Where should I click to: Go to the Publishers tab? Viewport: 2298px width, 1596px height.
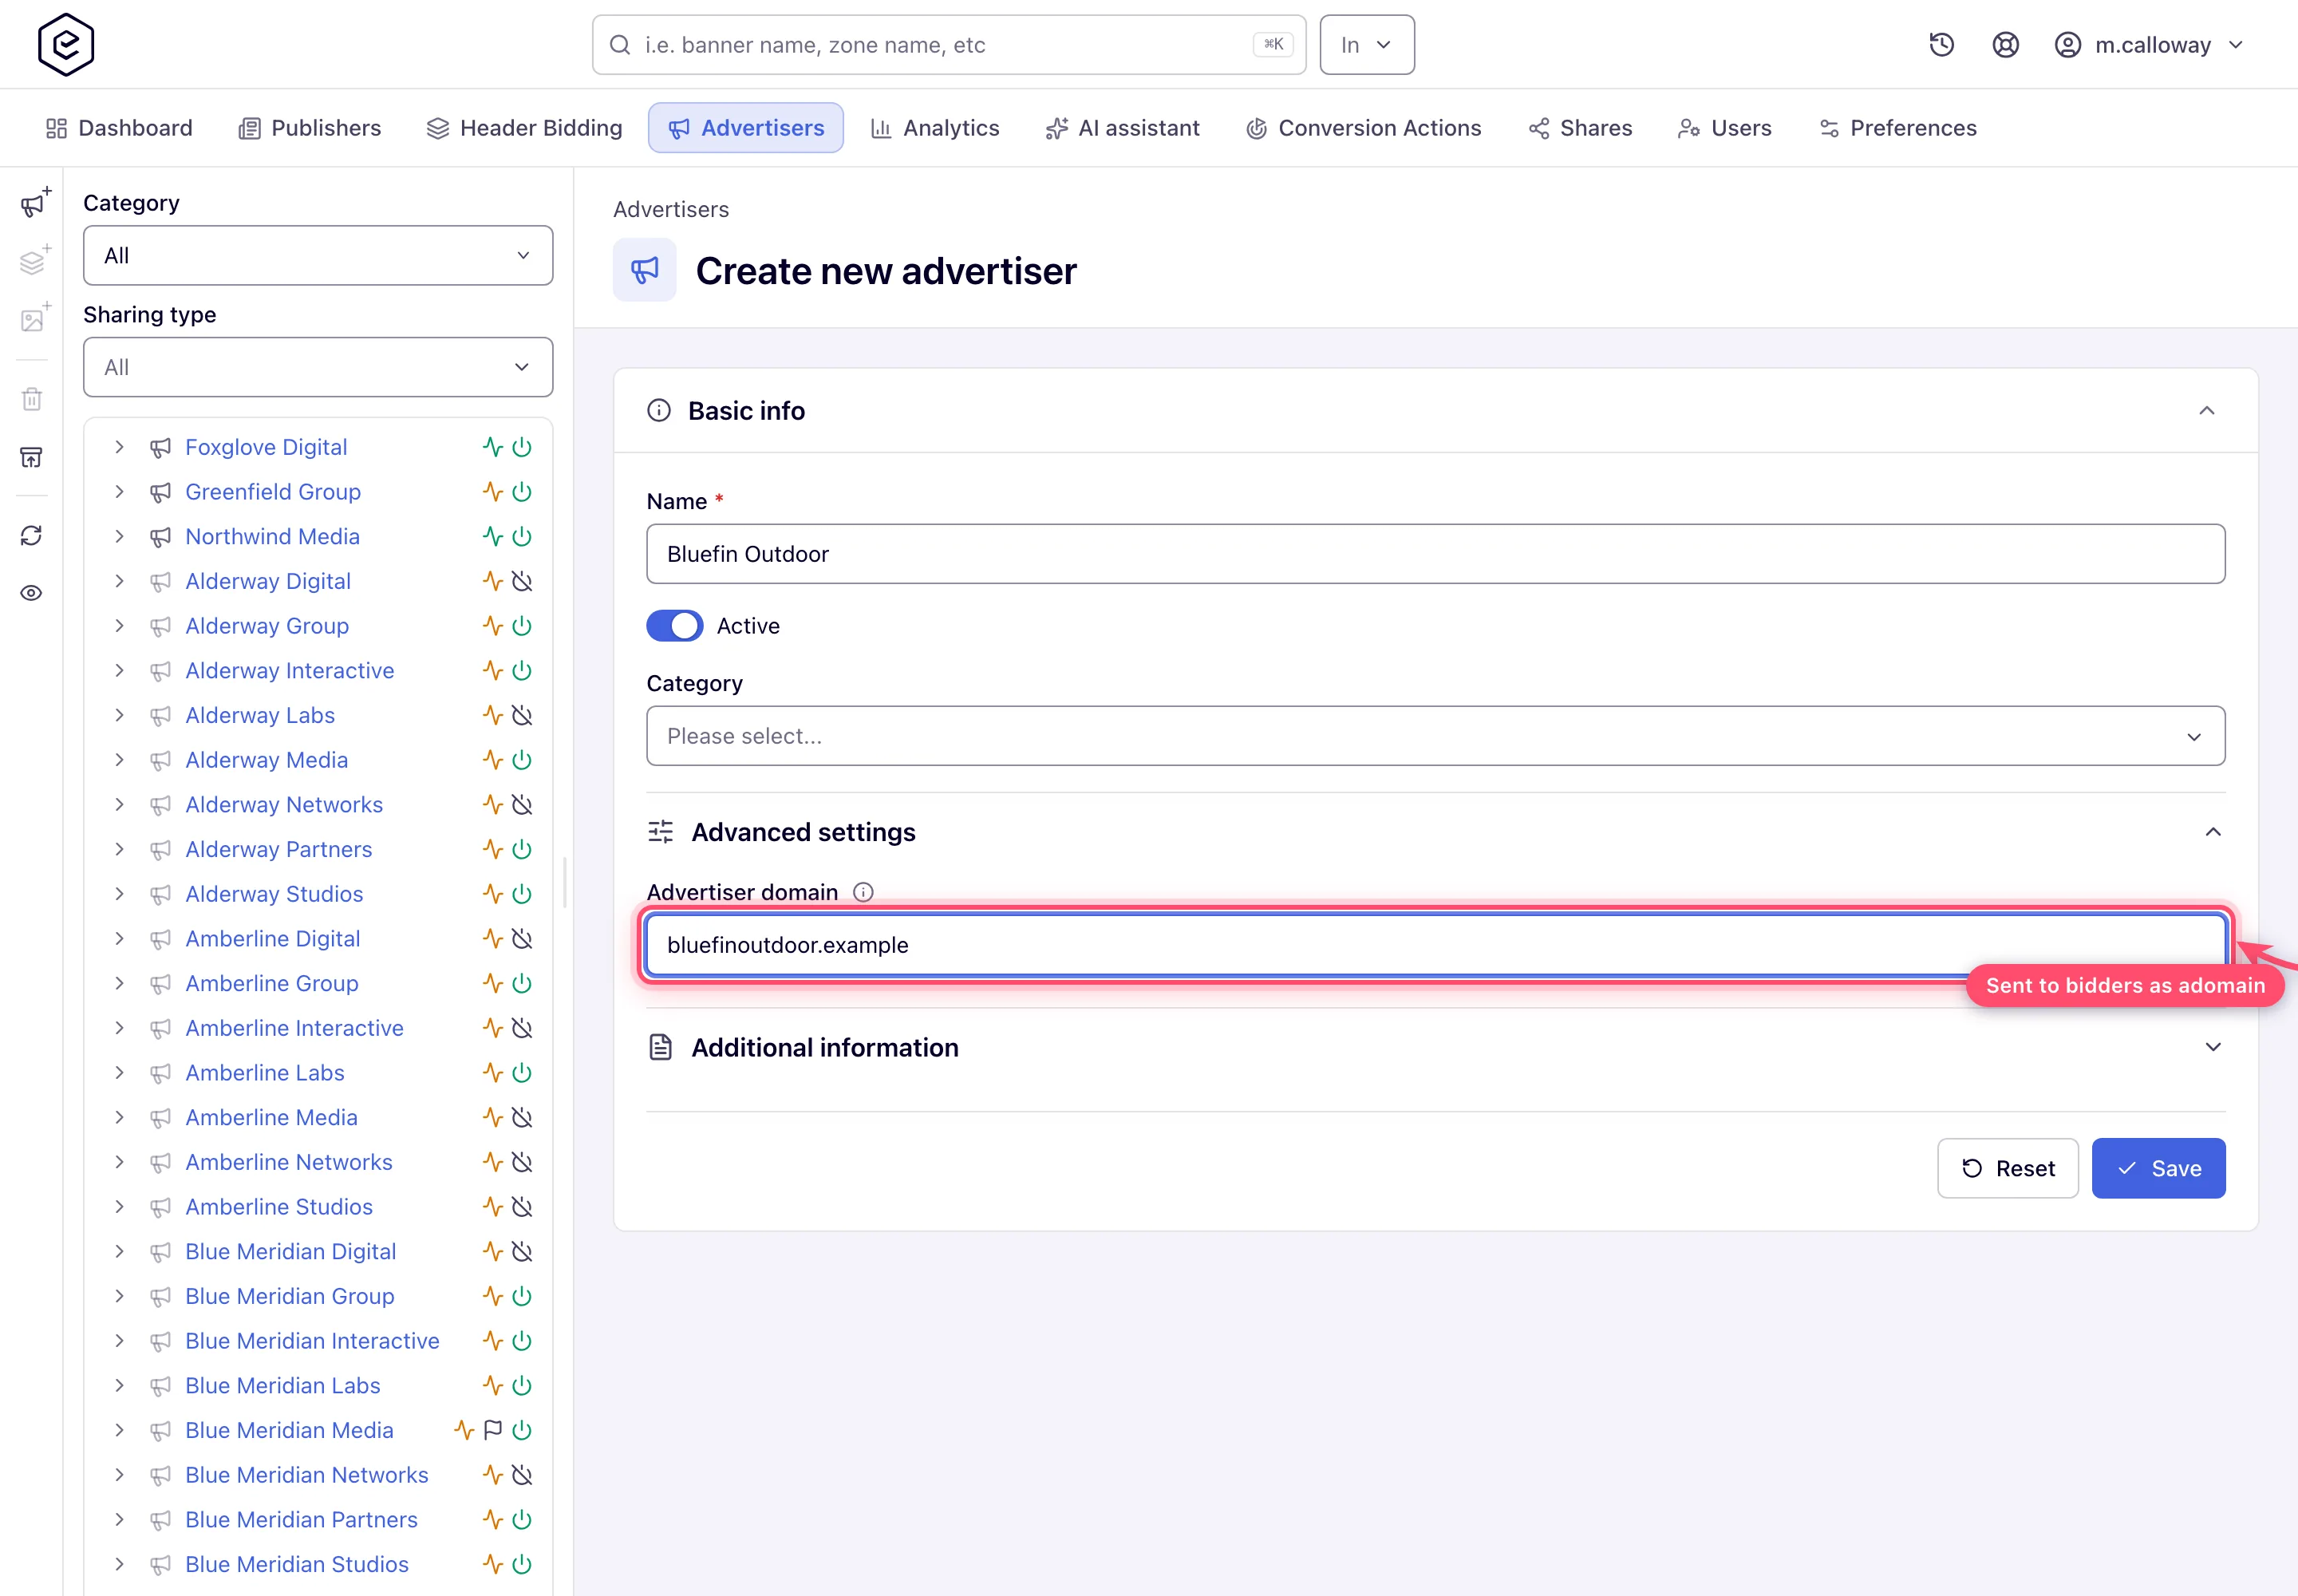310,128
